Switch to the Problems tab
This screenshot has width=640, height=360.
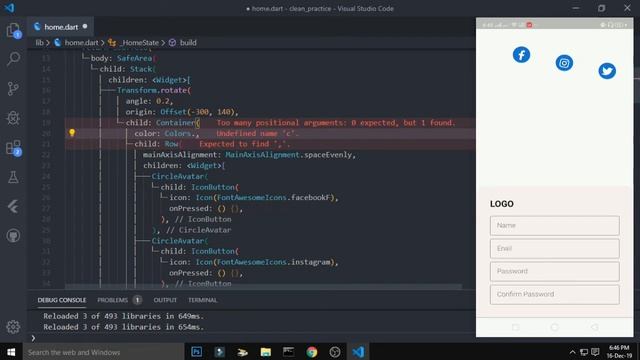tap(113, 300)
